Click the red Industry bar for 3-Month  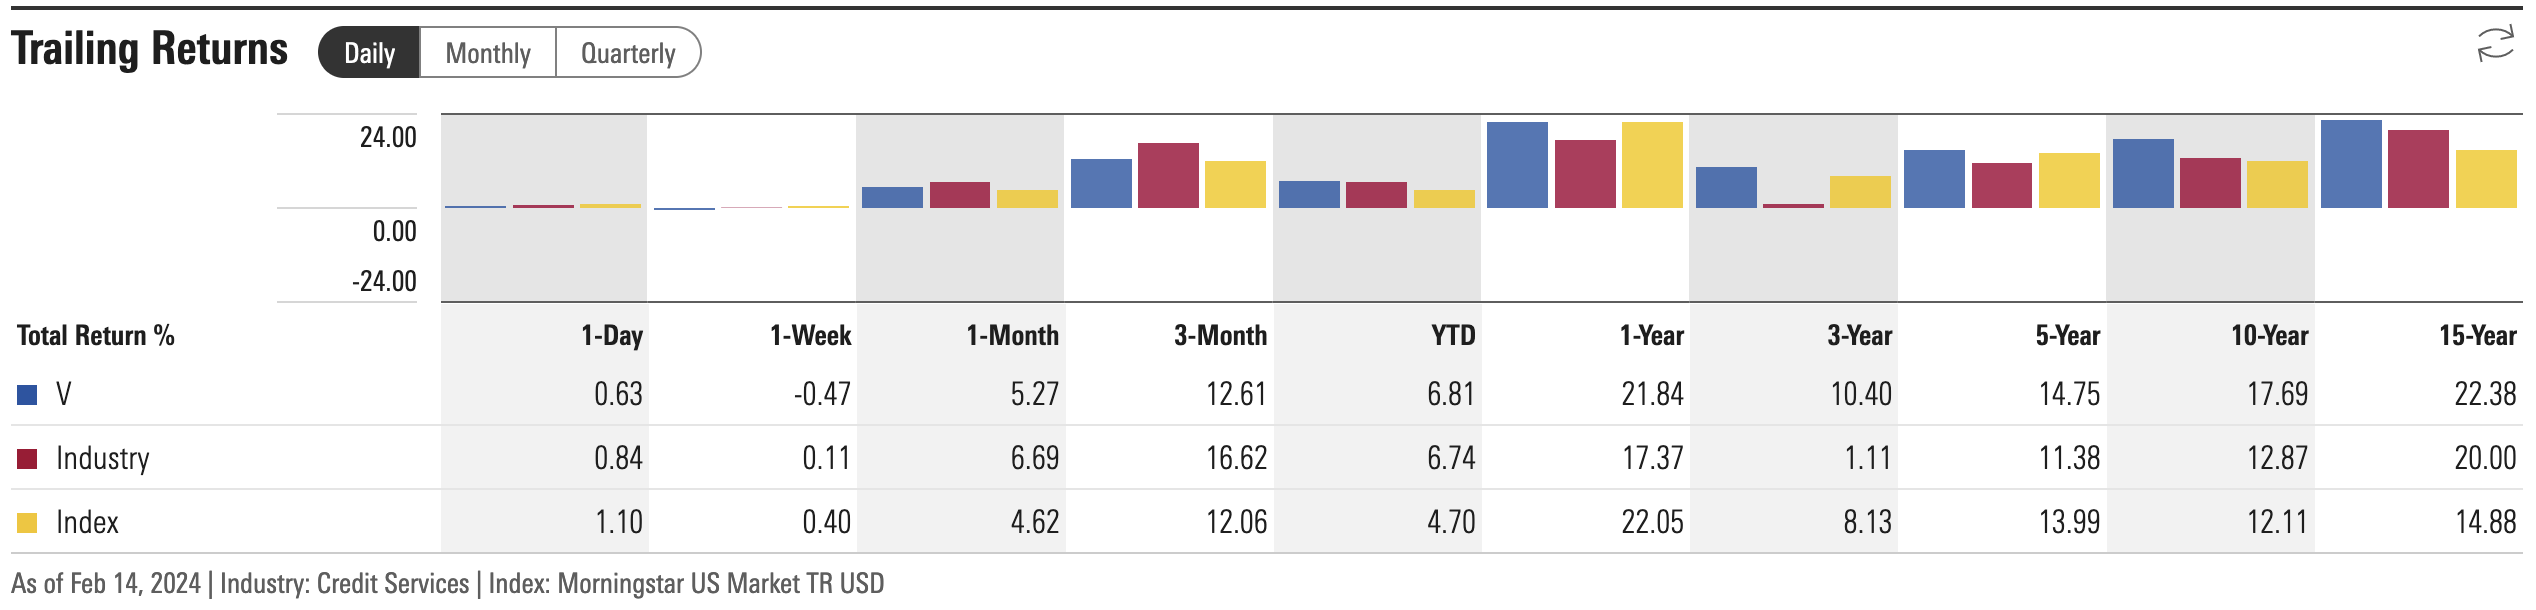pos(1168,175)
